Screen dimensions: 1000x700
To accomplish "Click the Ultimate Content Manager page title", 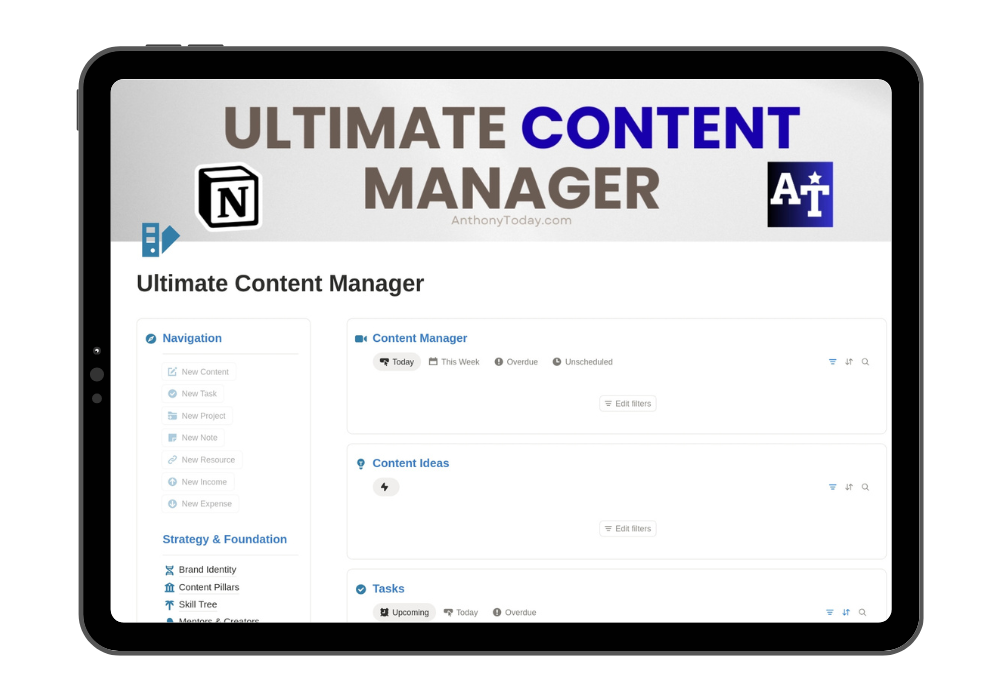I will pos(280,284).
